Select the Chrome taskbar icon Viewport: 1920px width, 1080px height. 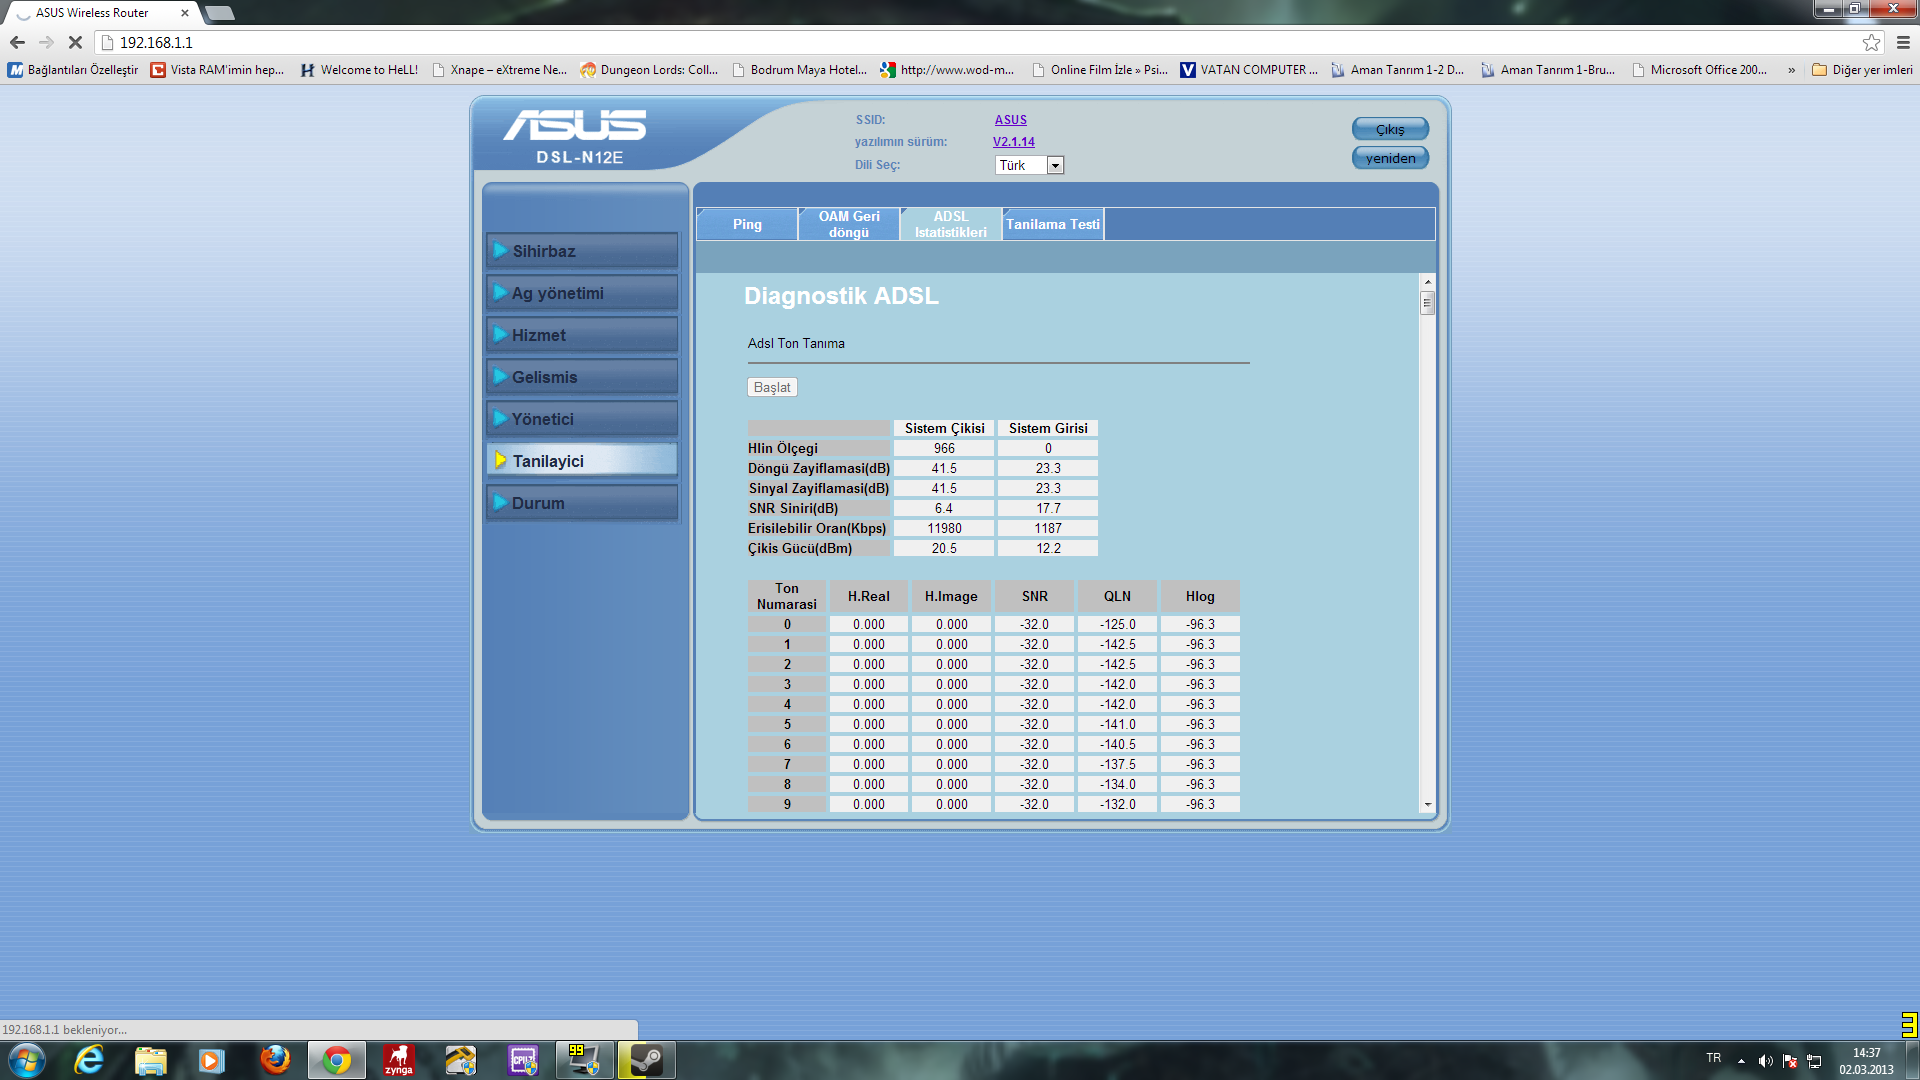coord(337,1060)
